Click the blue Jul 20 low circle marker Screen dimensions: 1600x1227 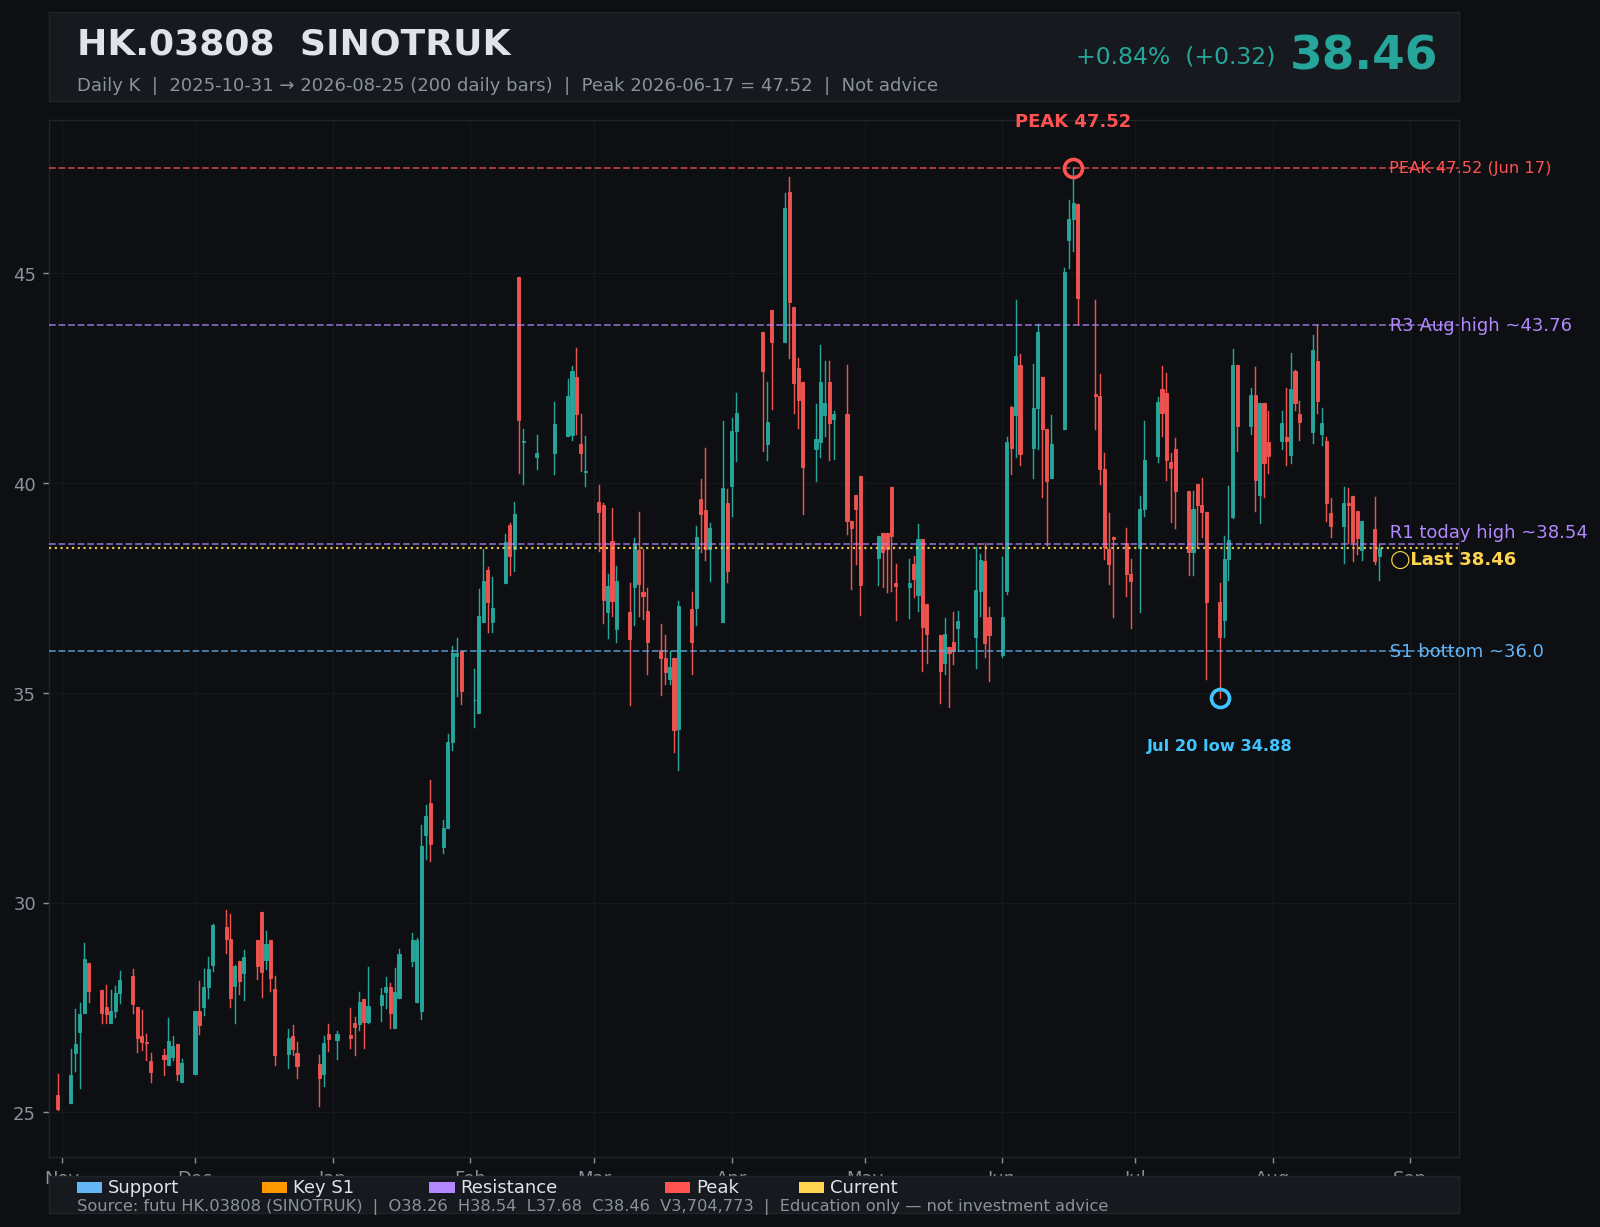tap(1220, 698)
